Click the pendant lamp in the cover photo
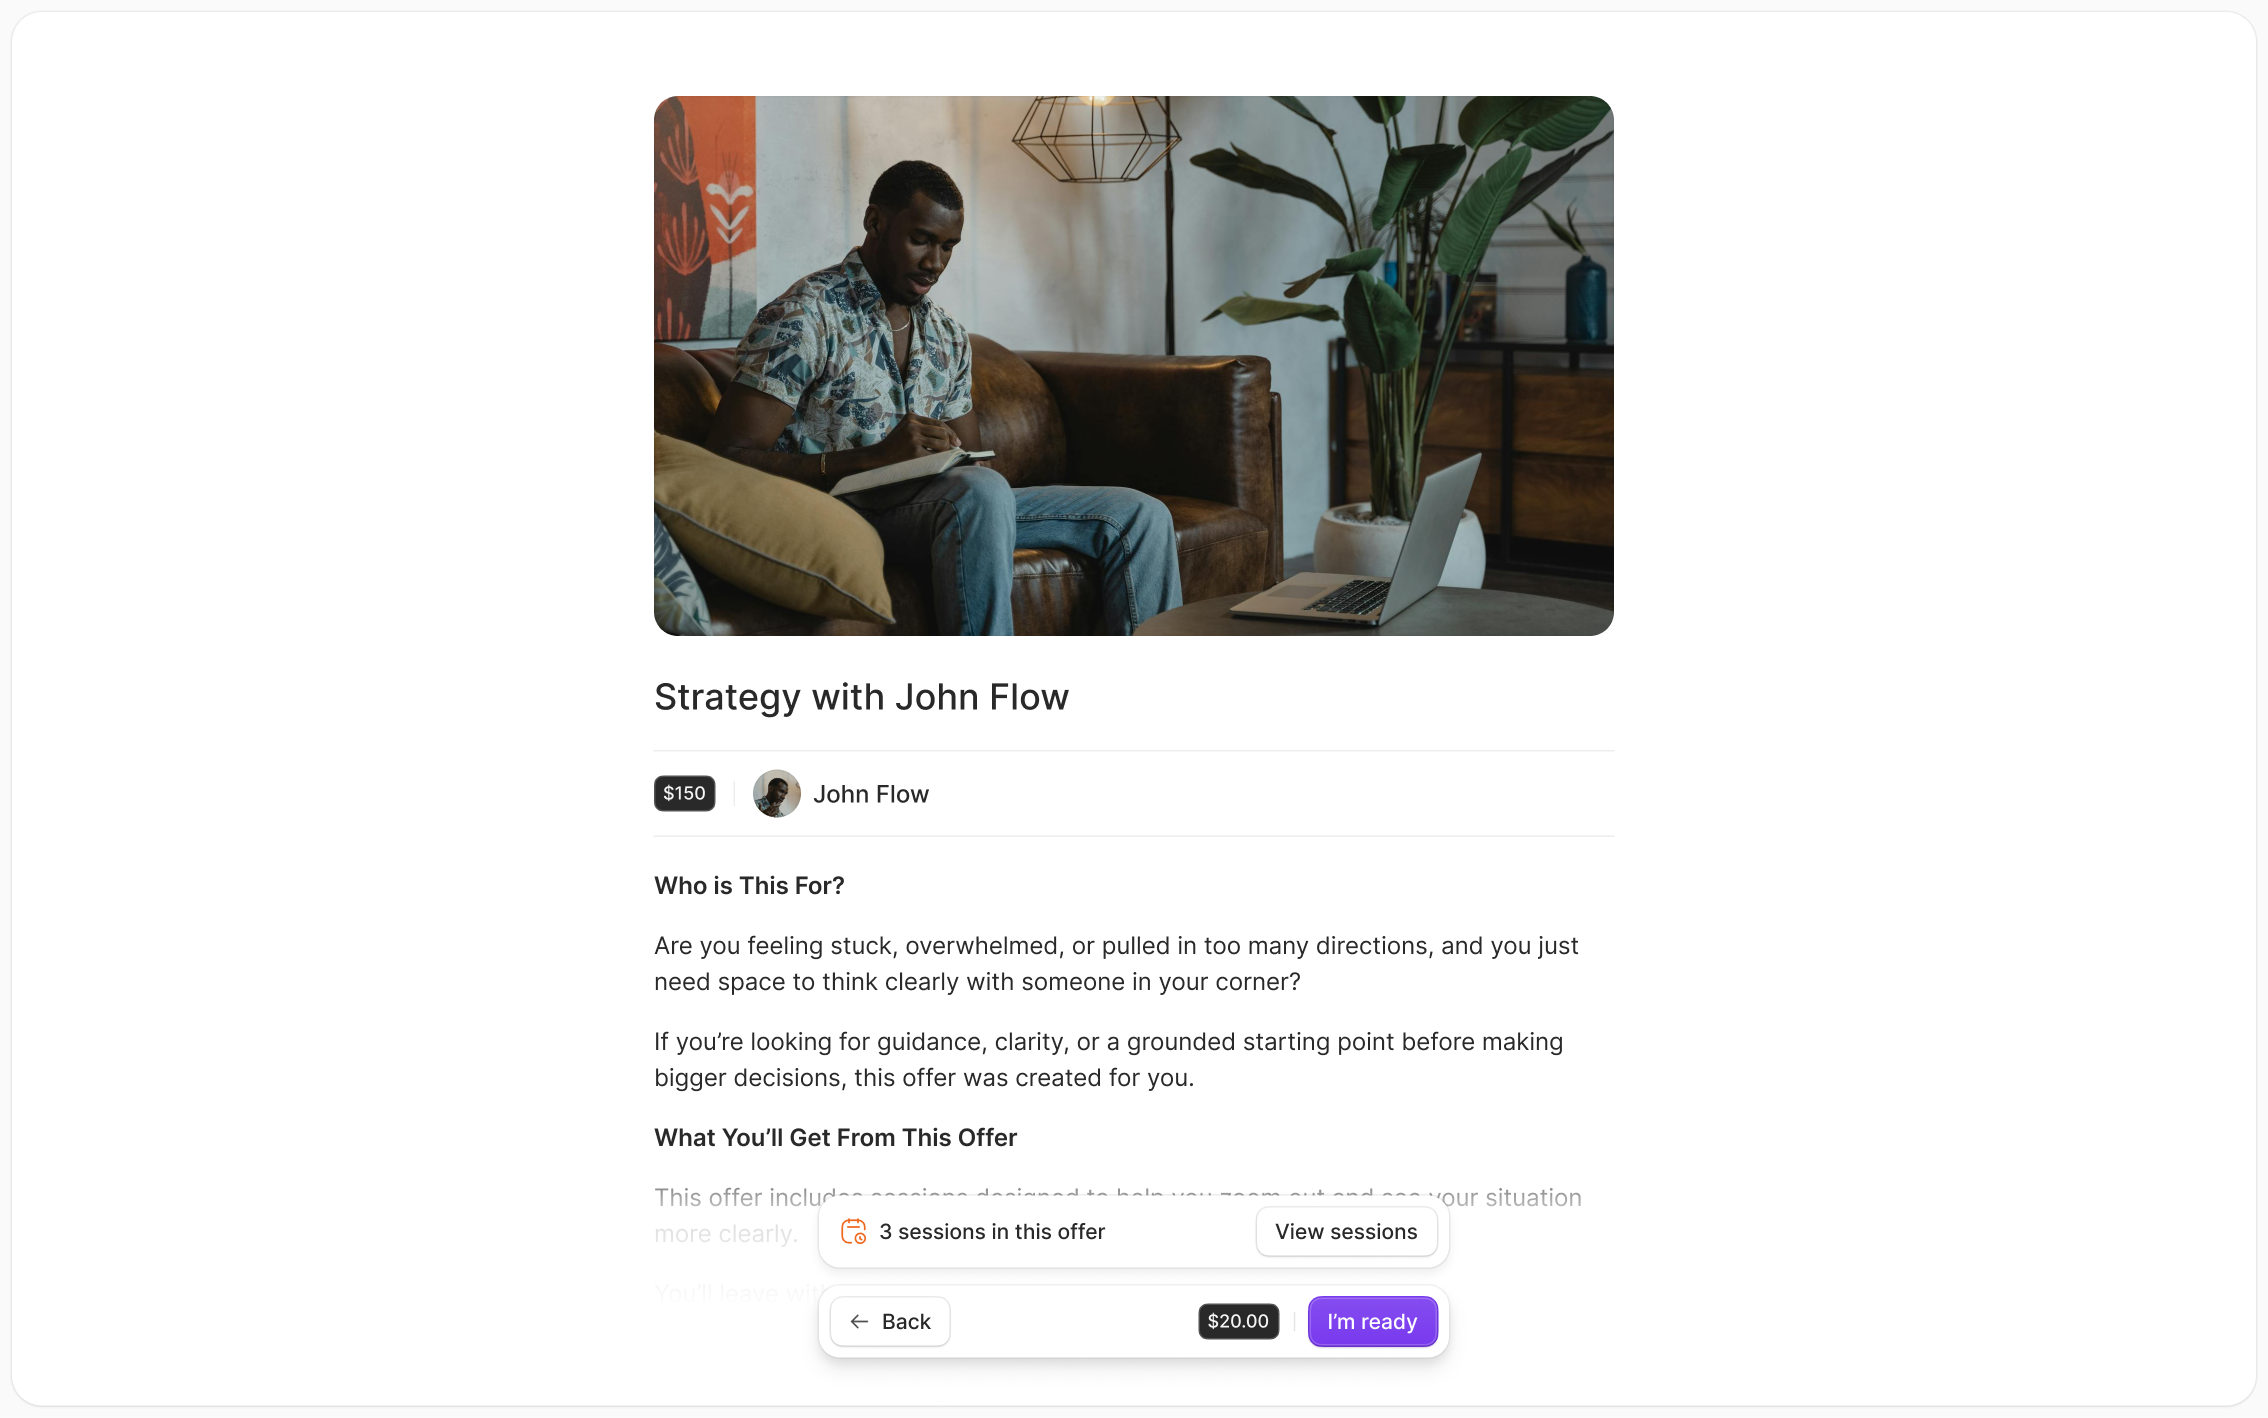Screen dimensions: 2268x1418 [x=1094, y=139]
